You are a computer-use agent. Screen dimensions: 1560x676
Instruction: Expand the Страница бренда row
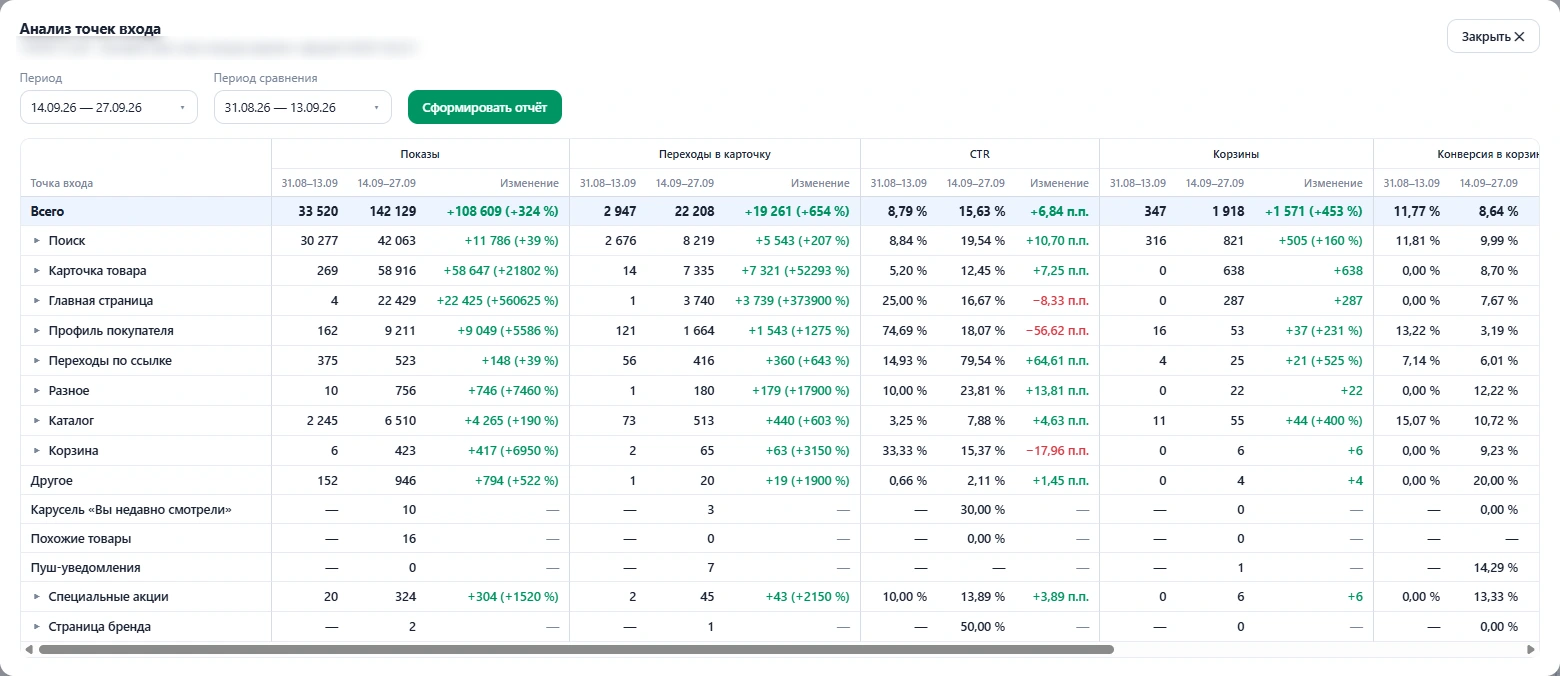coord(37,627)
